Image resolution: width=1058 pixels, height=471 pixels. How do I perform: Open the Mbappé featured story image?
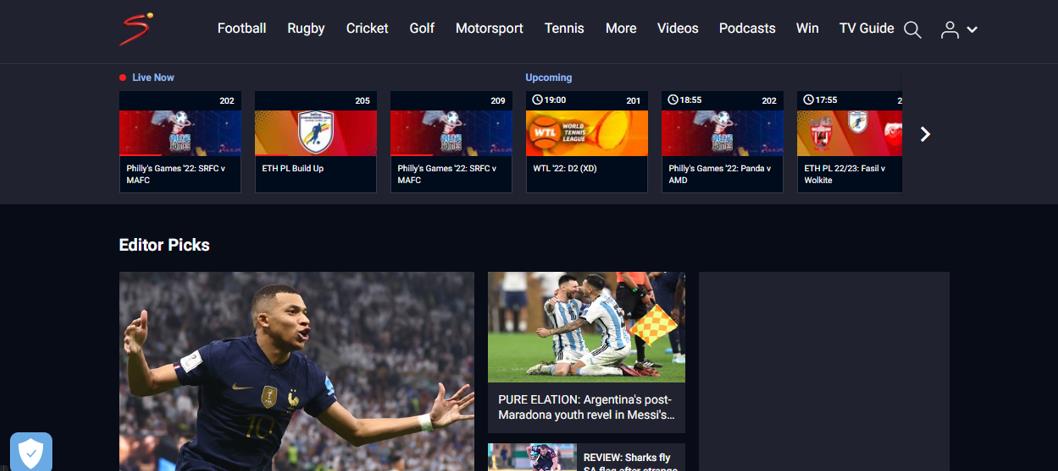click(x=296, y=370)
